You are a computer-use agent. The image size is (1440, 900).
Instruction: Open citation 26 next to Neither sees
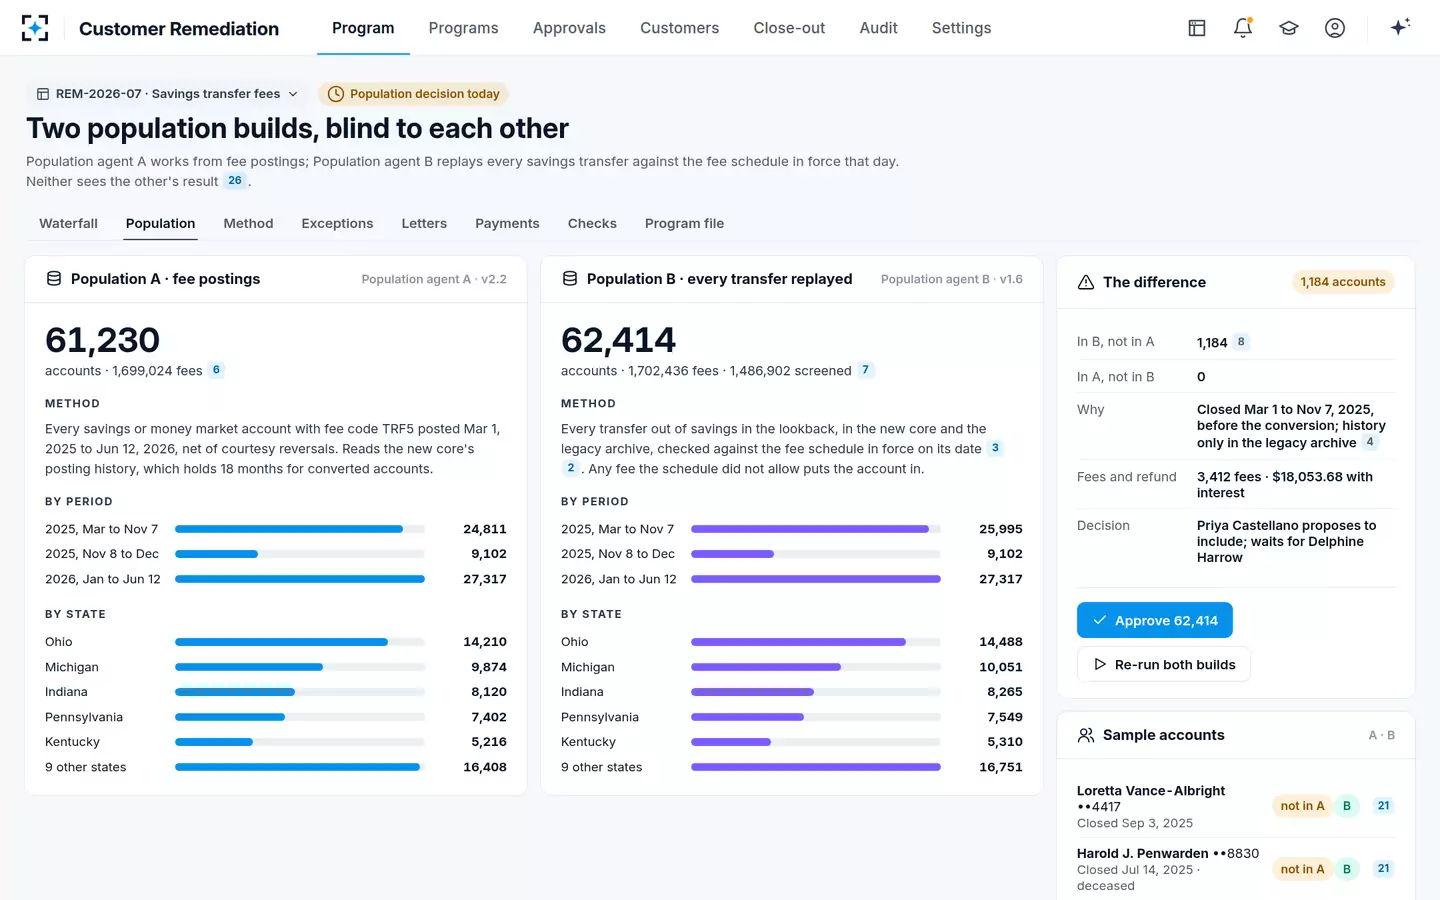pyautogui.click(x=235, y=181)
